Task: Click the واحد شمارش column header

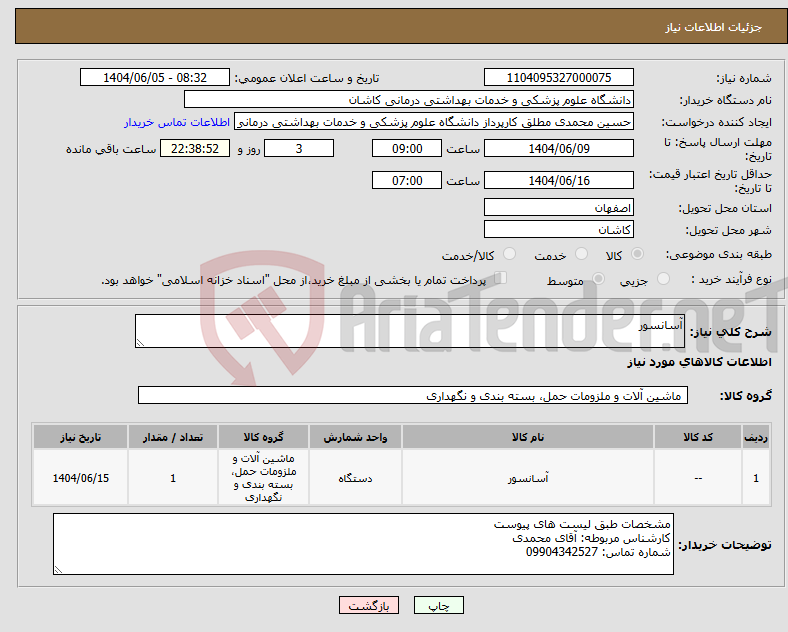Action: pyautogui.click(x=355, y=437)
